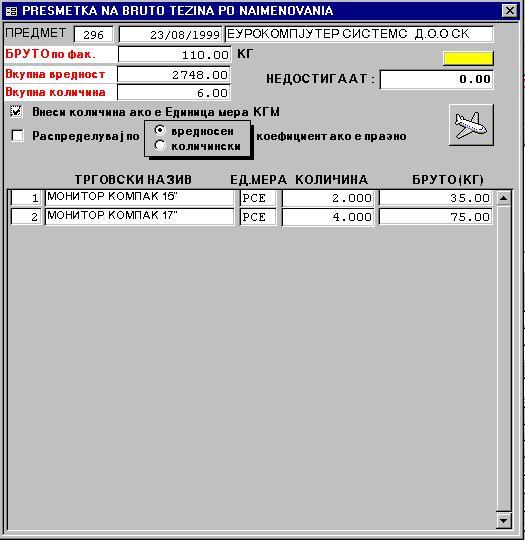Select the 'МОНИТОР КОМПАК 17"' name field
Screen dimensions: 525x540
click(x=140, y=217)
